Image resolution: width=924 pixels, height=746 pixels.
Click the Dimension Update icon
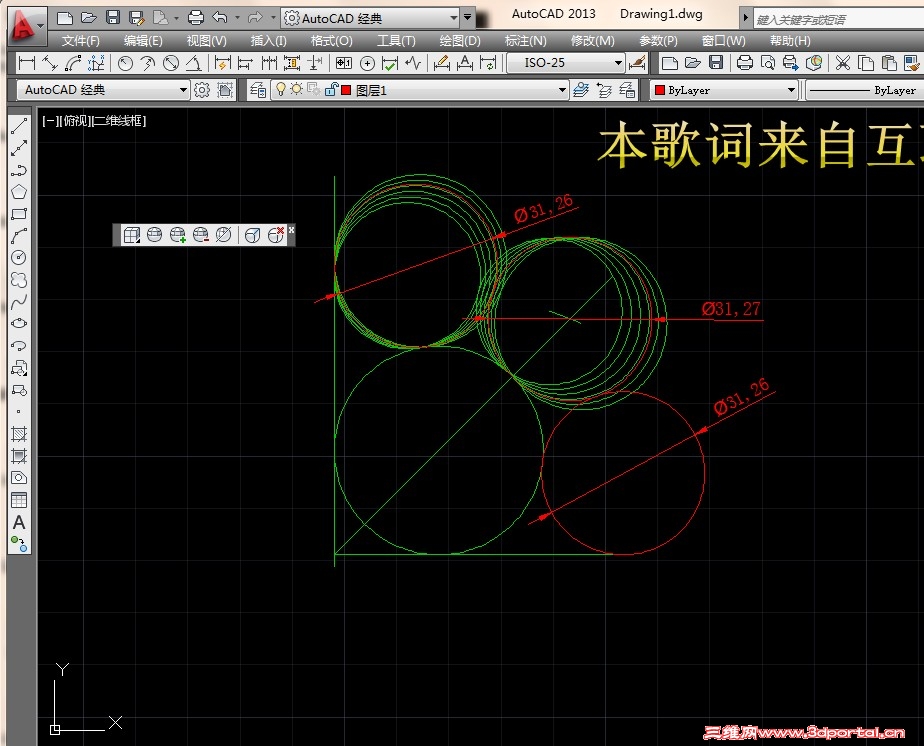489,62
